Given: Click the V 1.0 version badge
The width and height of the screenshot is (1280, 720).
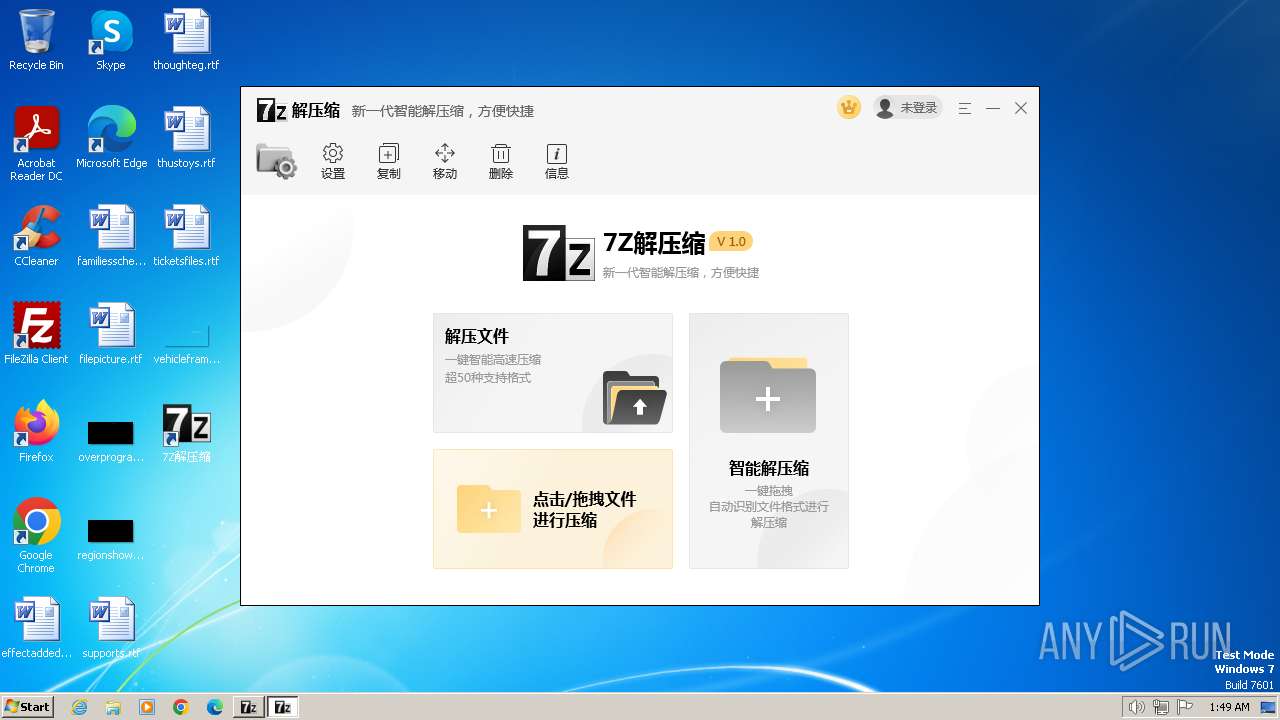Looking at the screenshot, I should pos(731,241).
